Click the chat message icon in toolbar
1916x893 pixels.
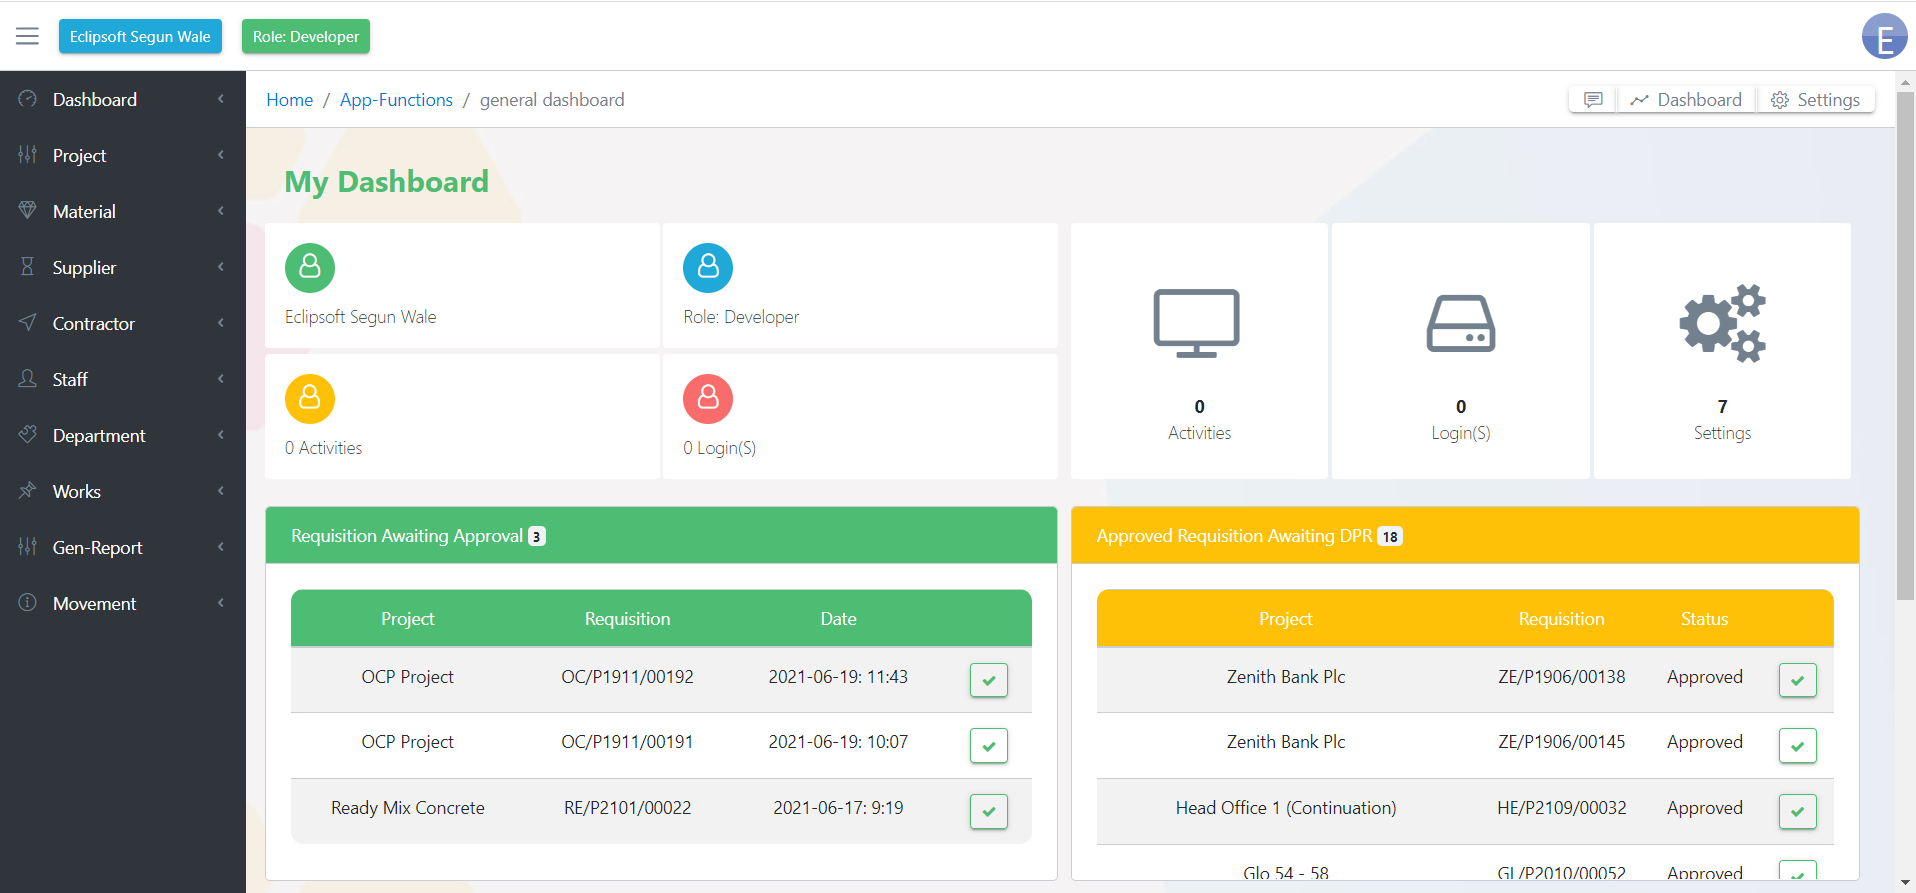(1593, 100)
